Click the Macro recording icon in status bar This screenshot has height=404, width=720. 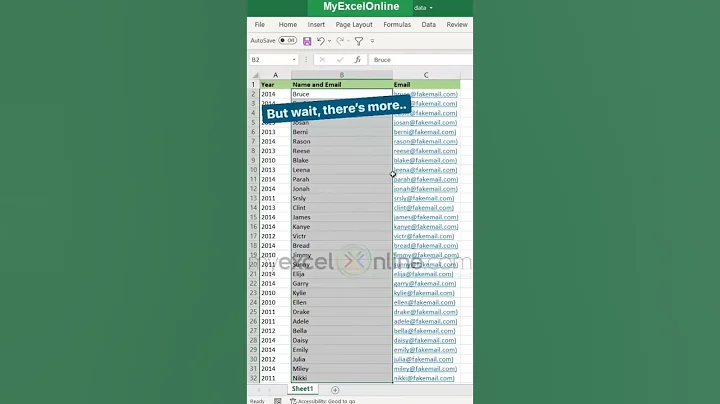click(278, 401)
